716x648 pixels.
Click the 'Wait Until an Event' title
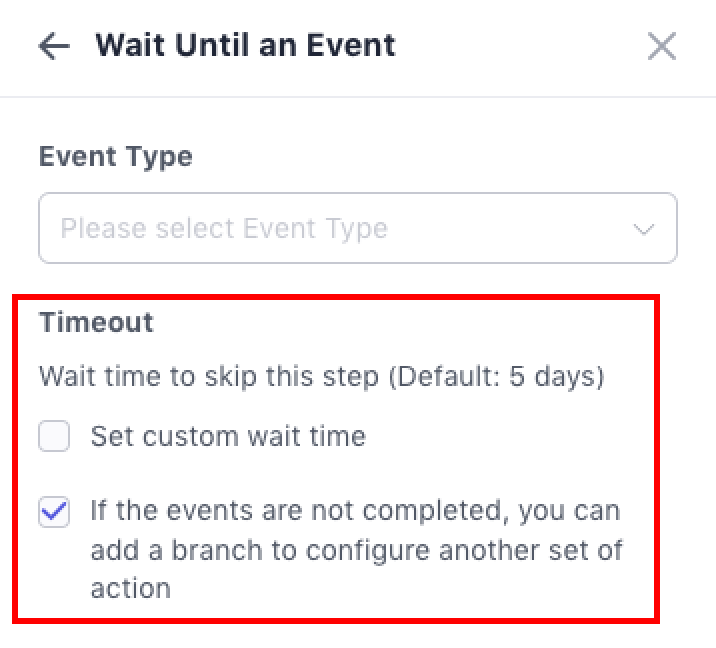pos(245,46)
